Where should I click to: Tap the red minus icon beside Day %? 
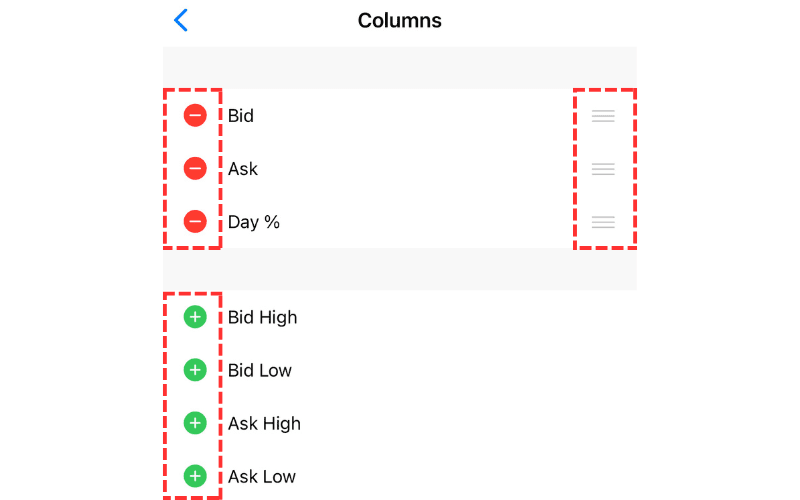pyautogui.click(x=195, y=222)
